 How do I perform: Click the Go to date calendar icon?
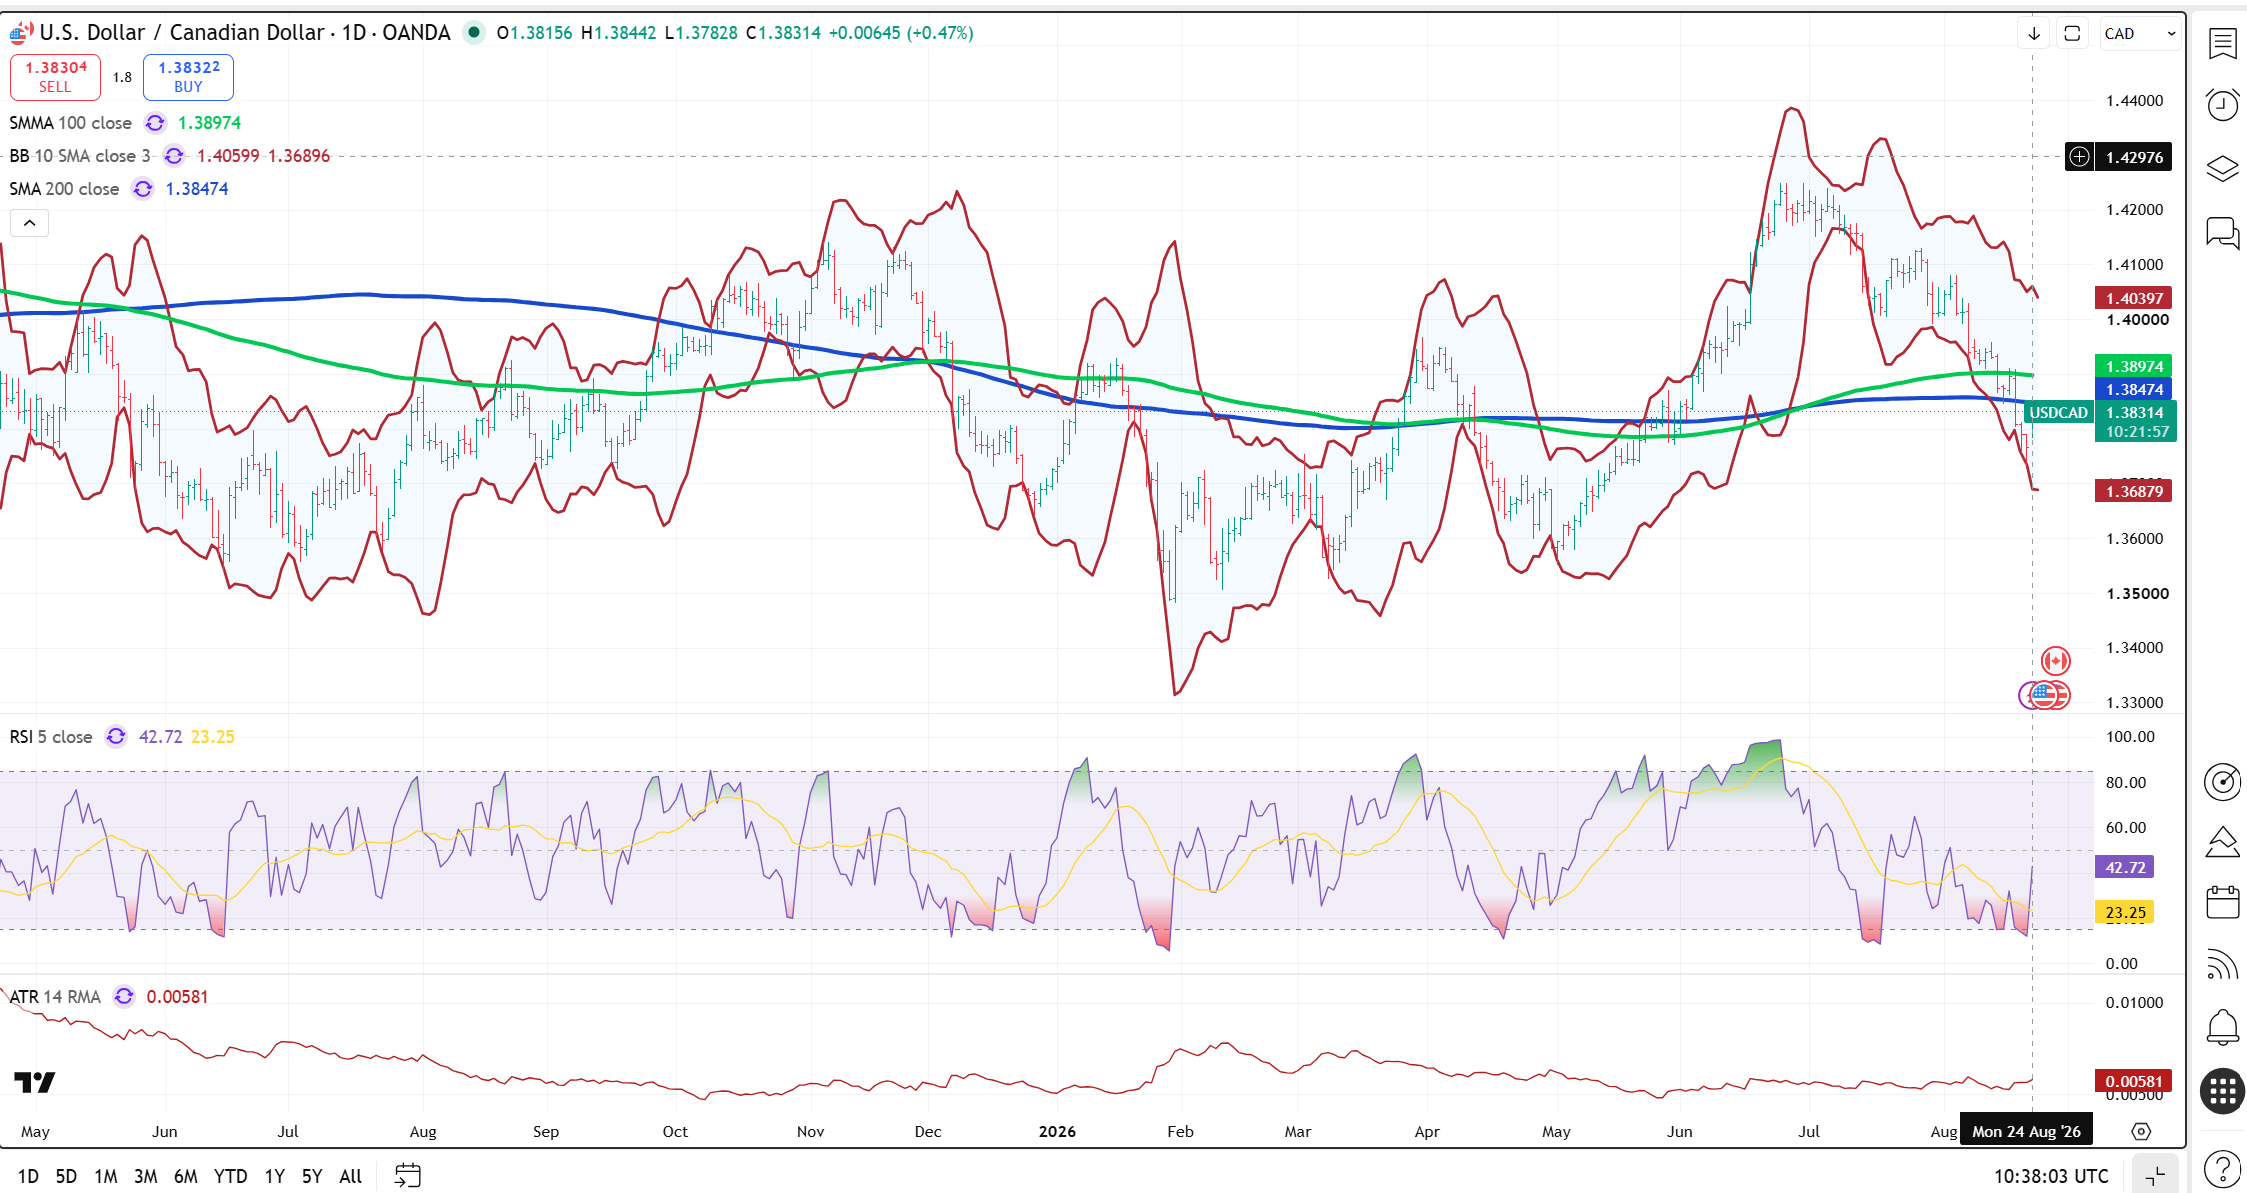[x=408, y=1176]
